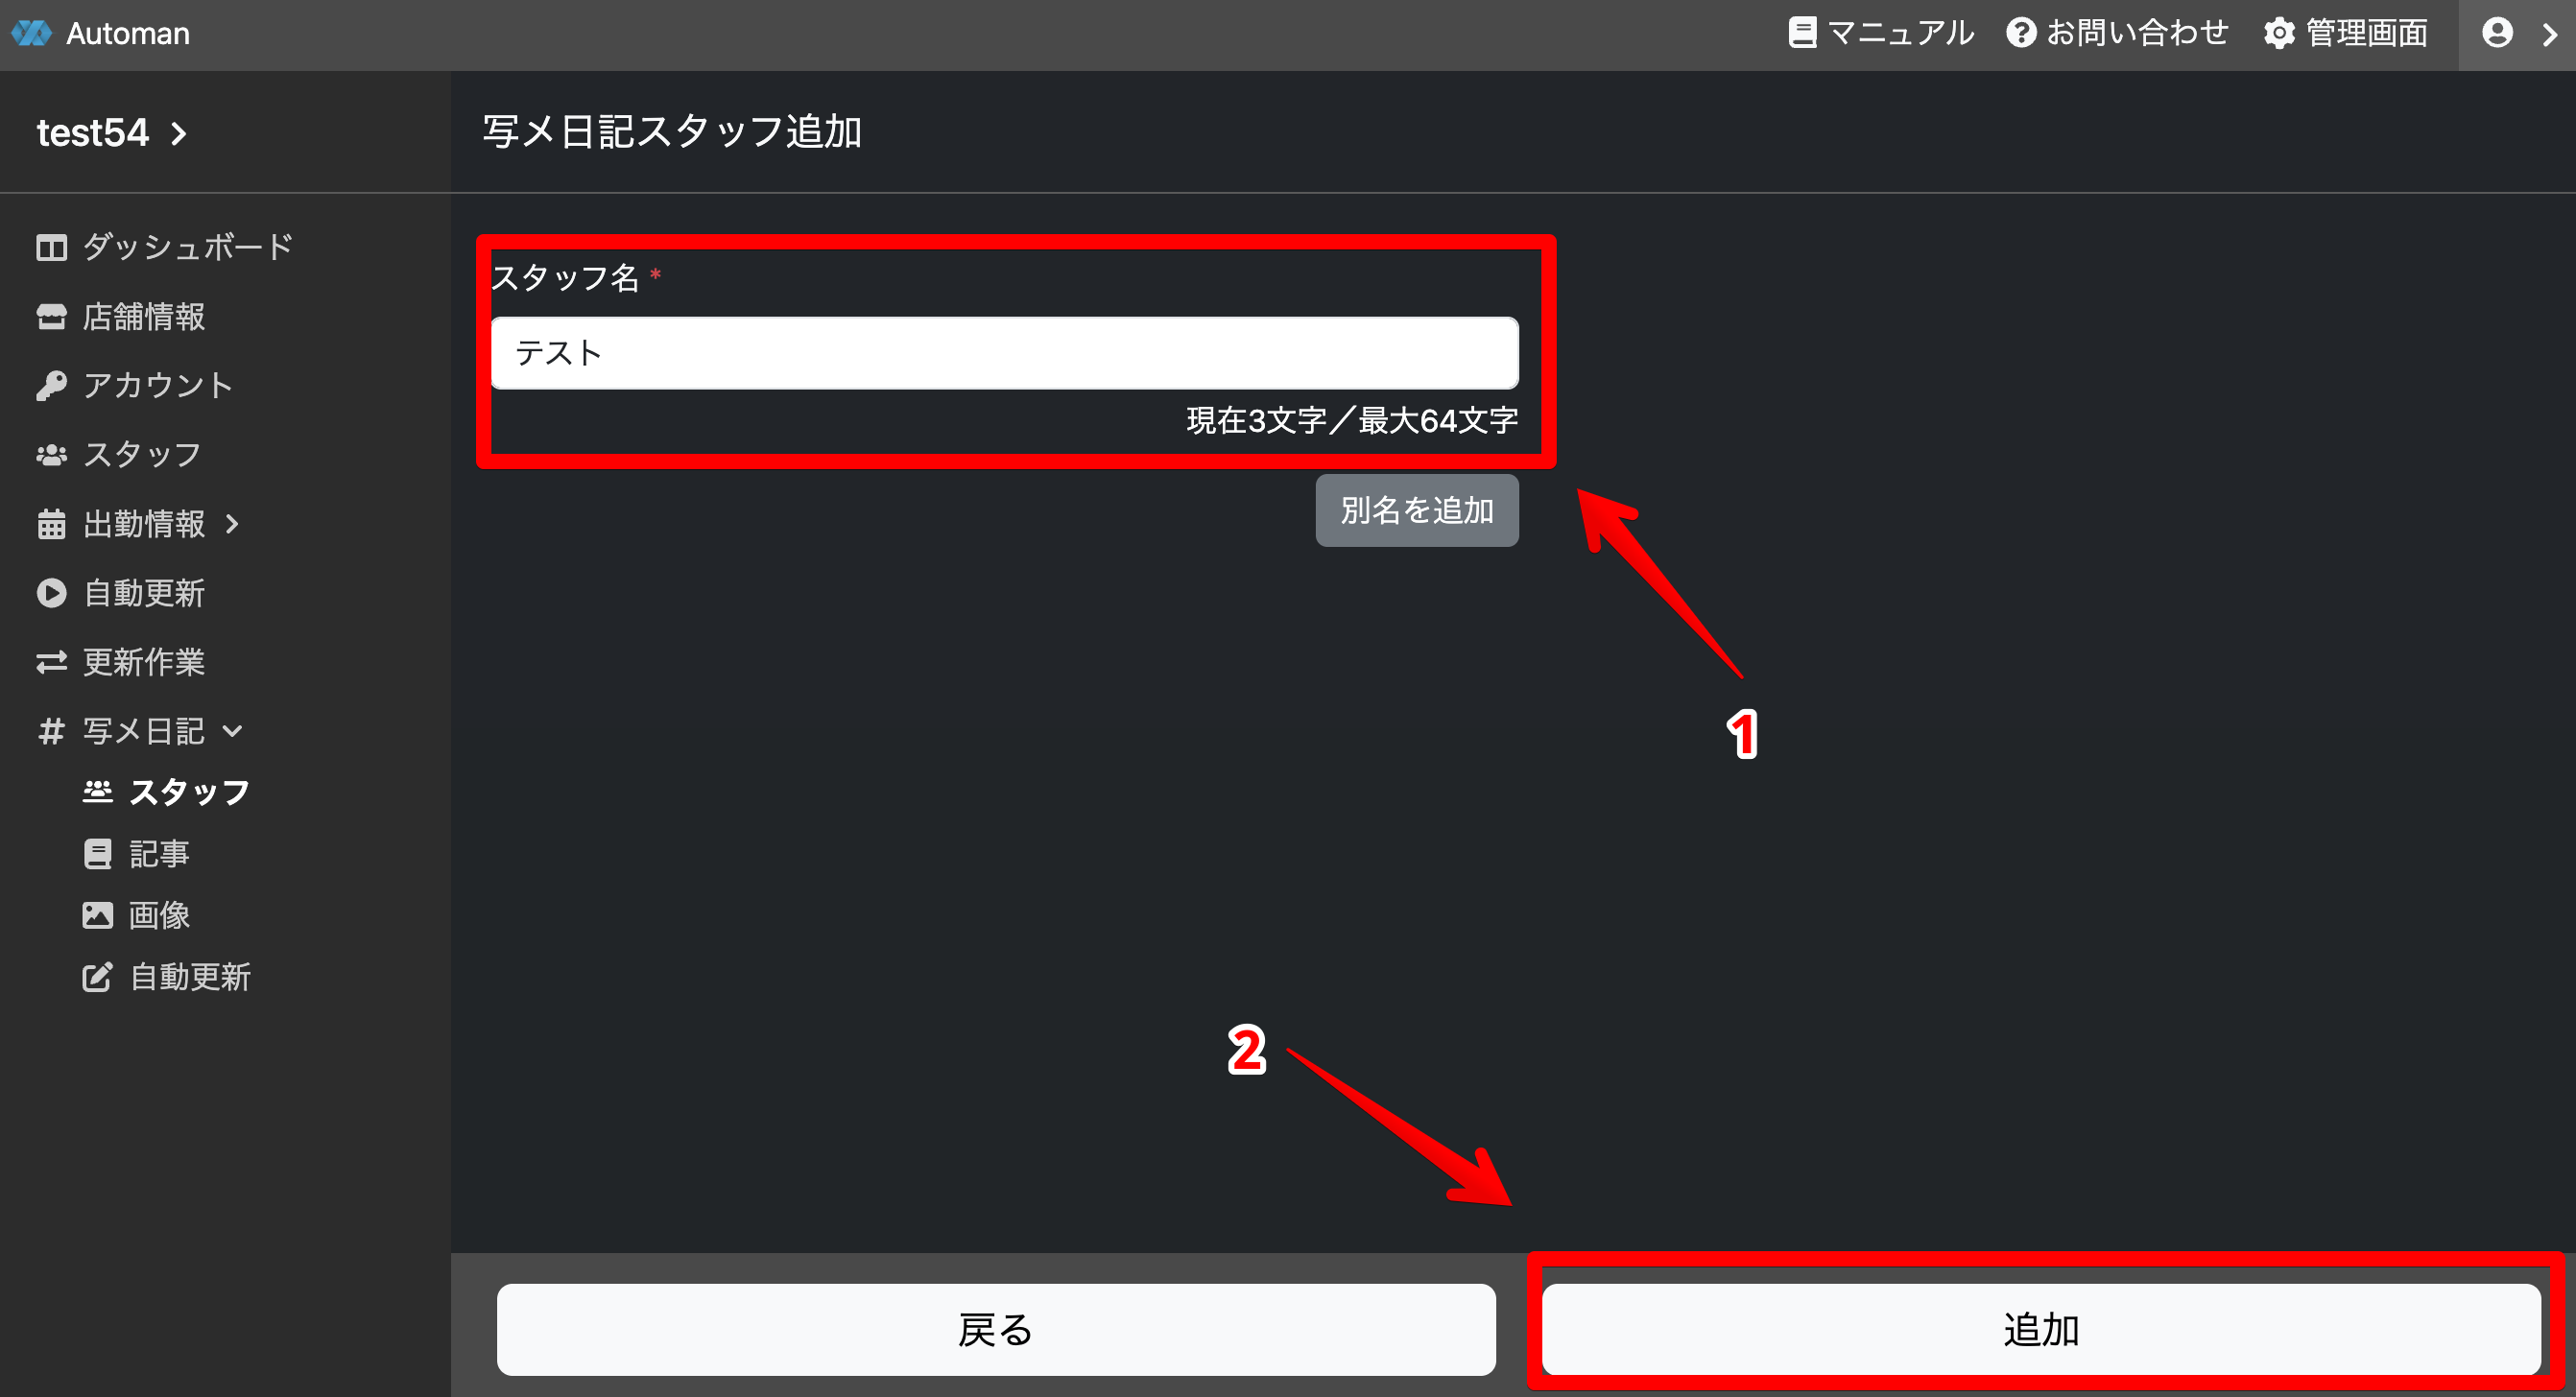Click the Automan logo icon

click(31, 33)
